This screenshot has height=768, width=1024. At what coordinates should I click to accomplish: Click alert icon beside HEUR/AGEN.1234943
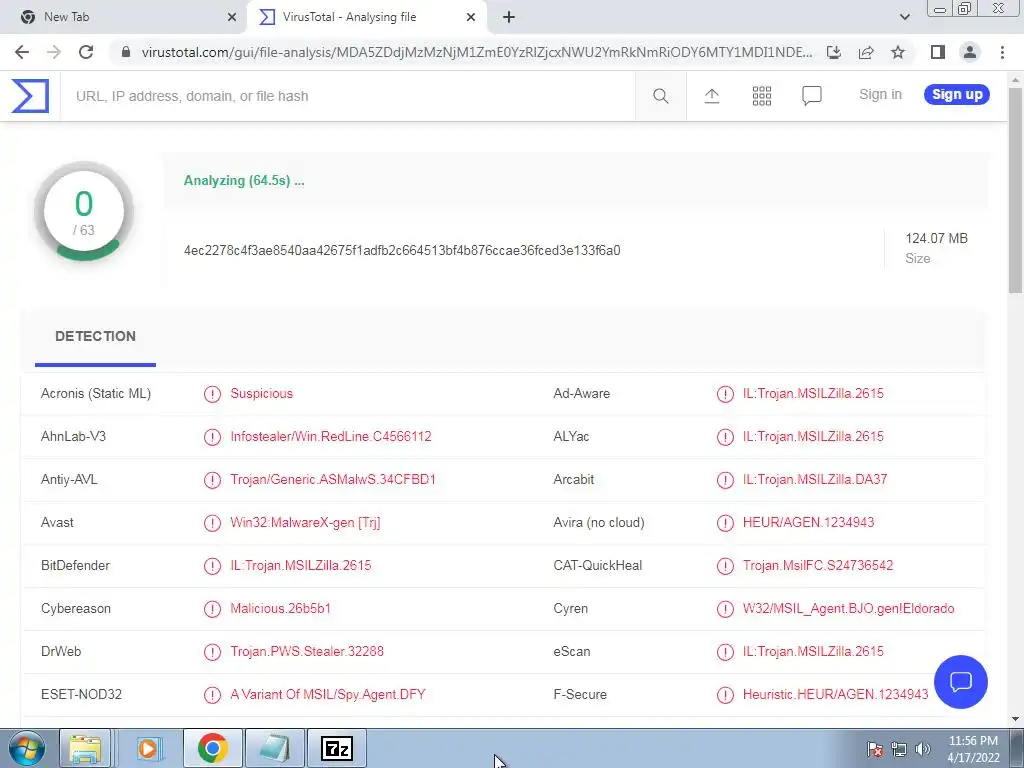(725, 523)
